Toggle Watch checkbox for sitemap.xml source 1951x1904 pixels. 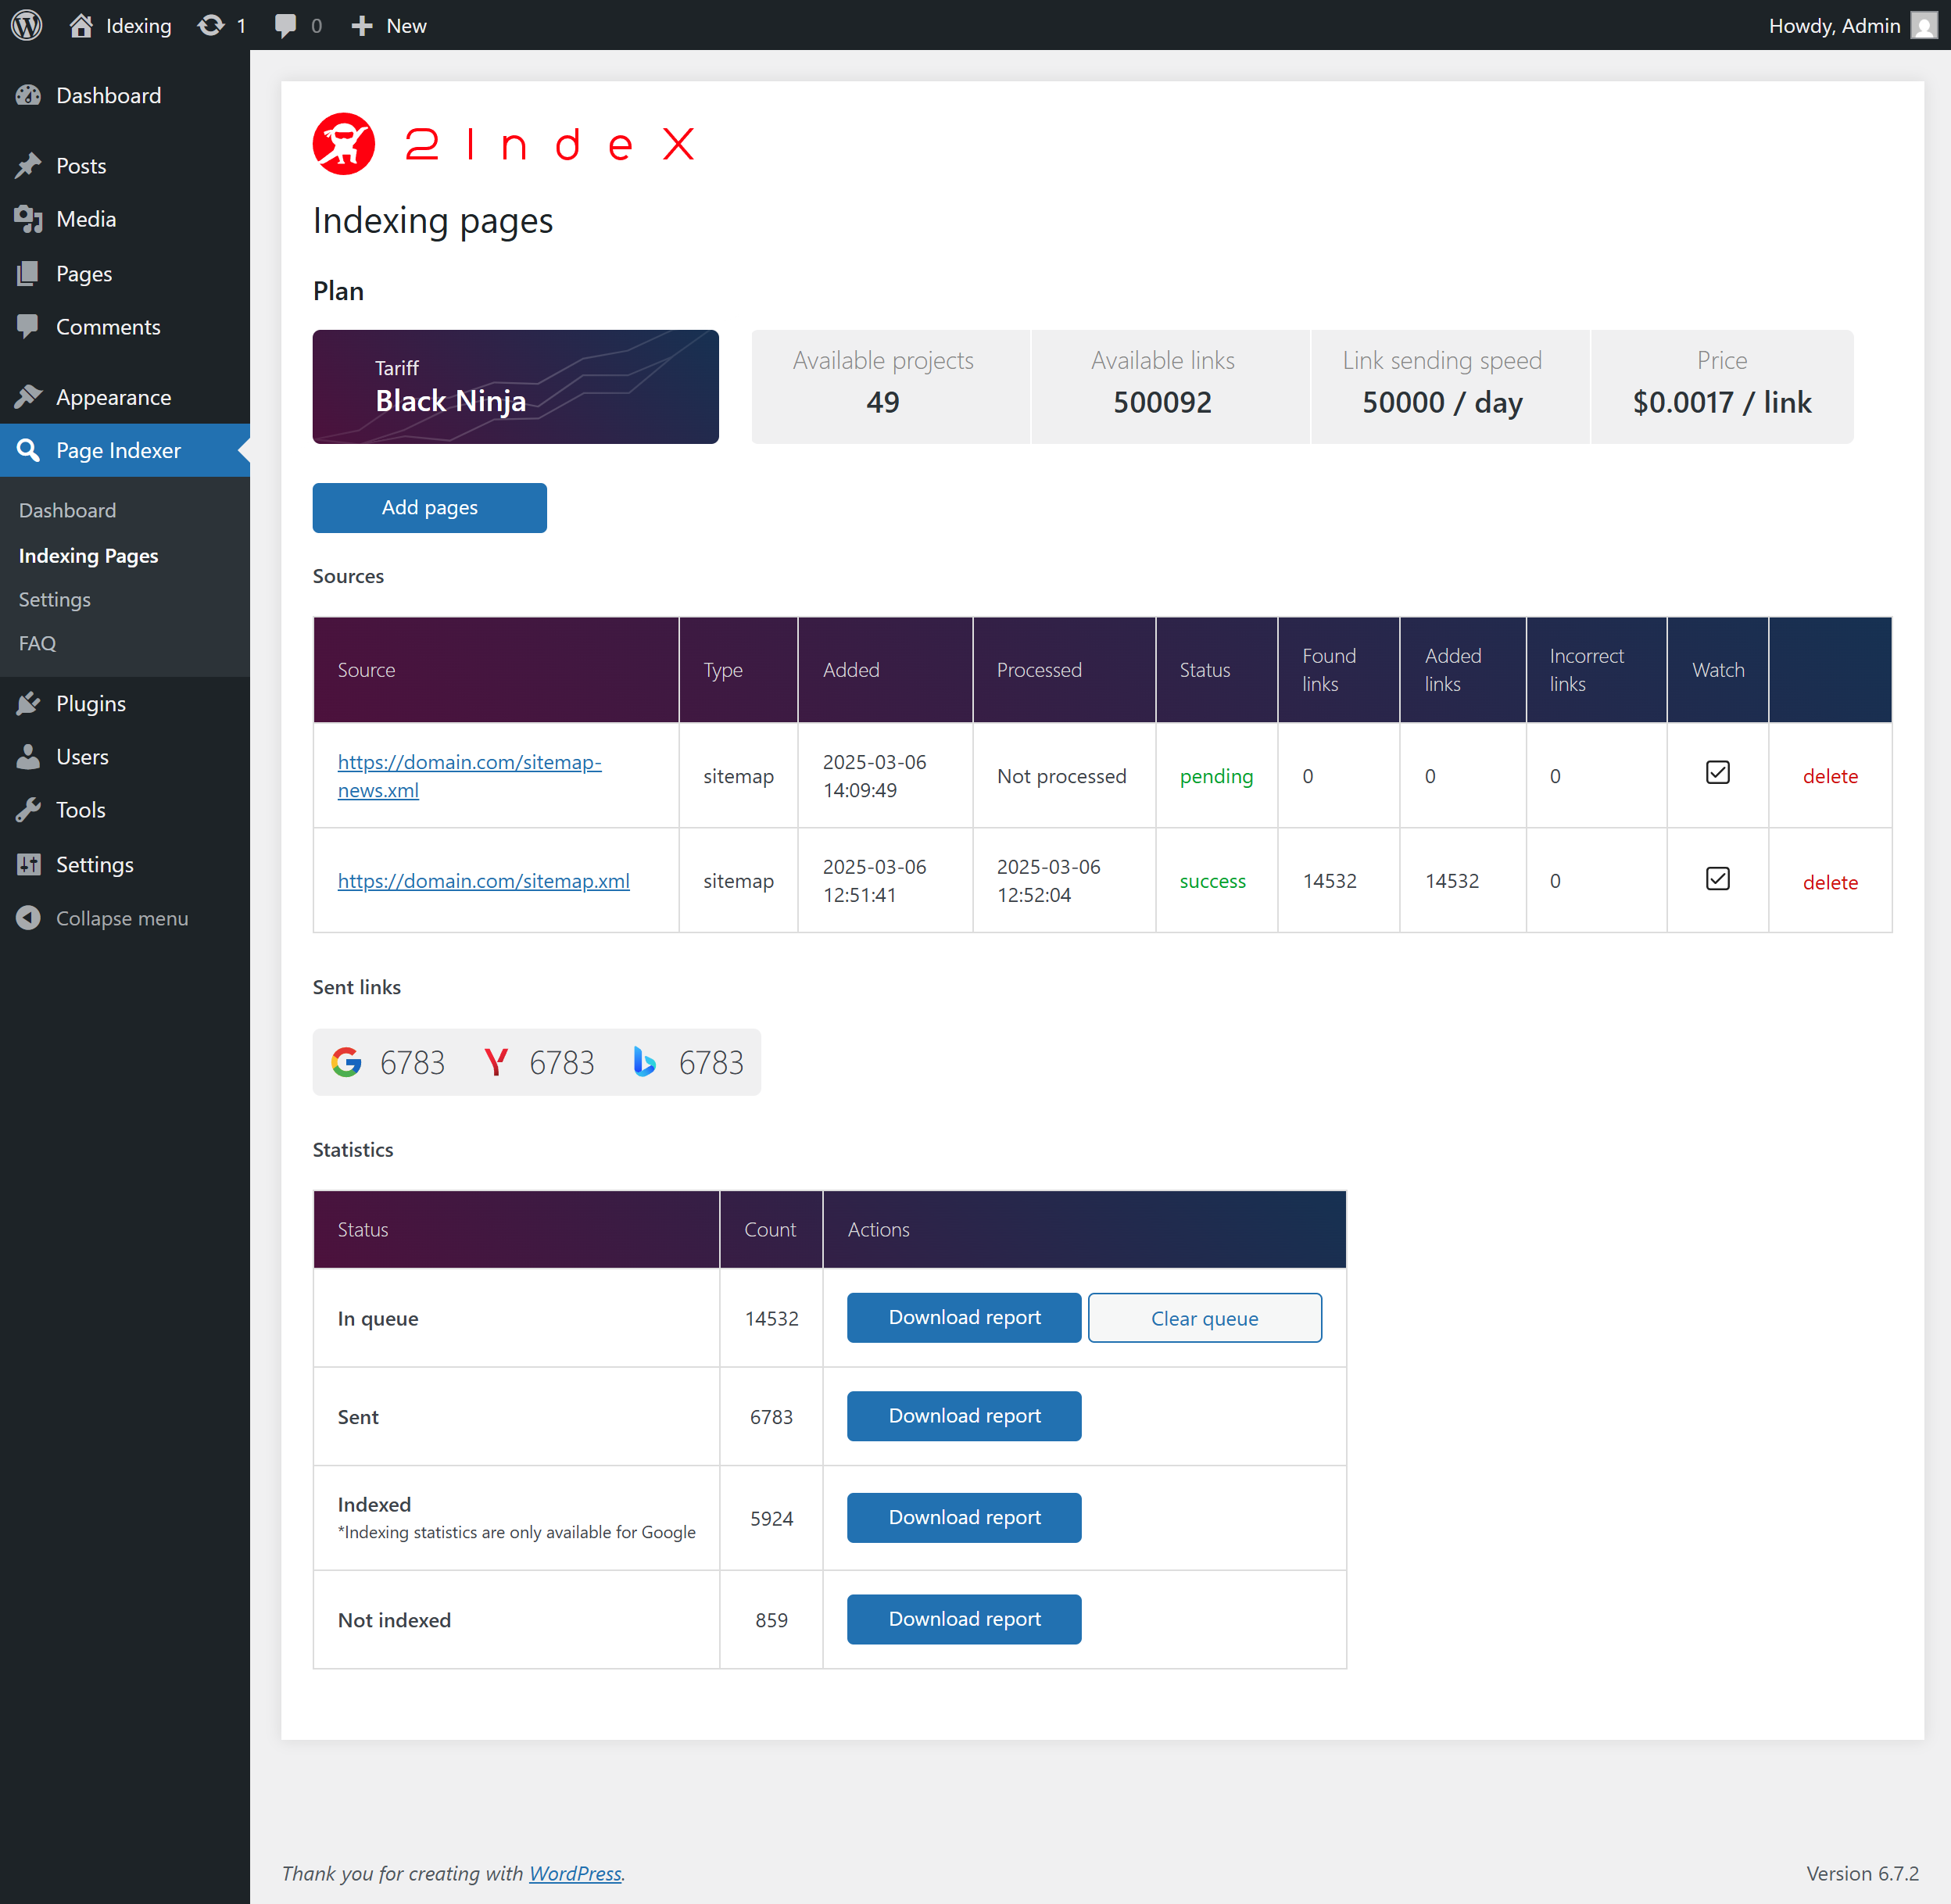coord(1717,879)
